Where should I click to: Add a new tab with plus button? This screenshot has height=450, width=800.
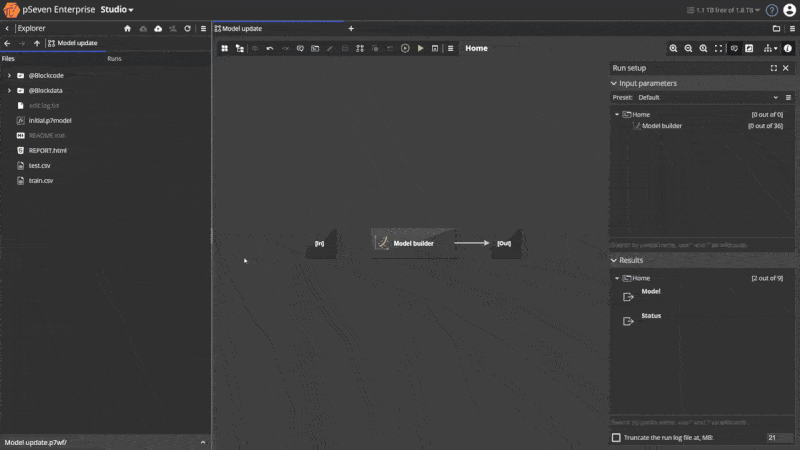351,29
